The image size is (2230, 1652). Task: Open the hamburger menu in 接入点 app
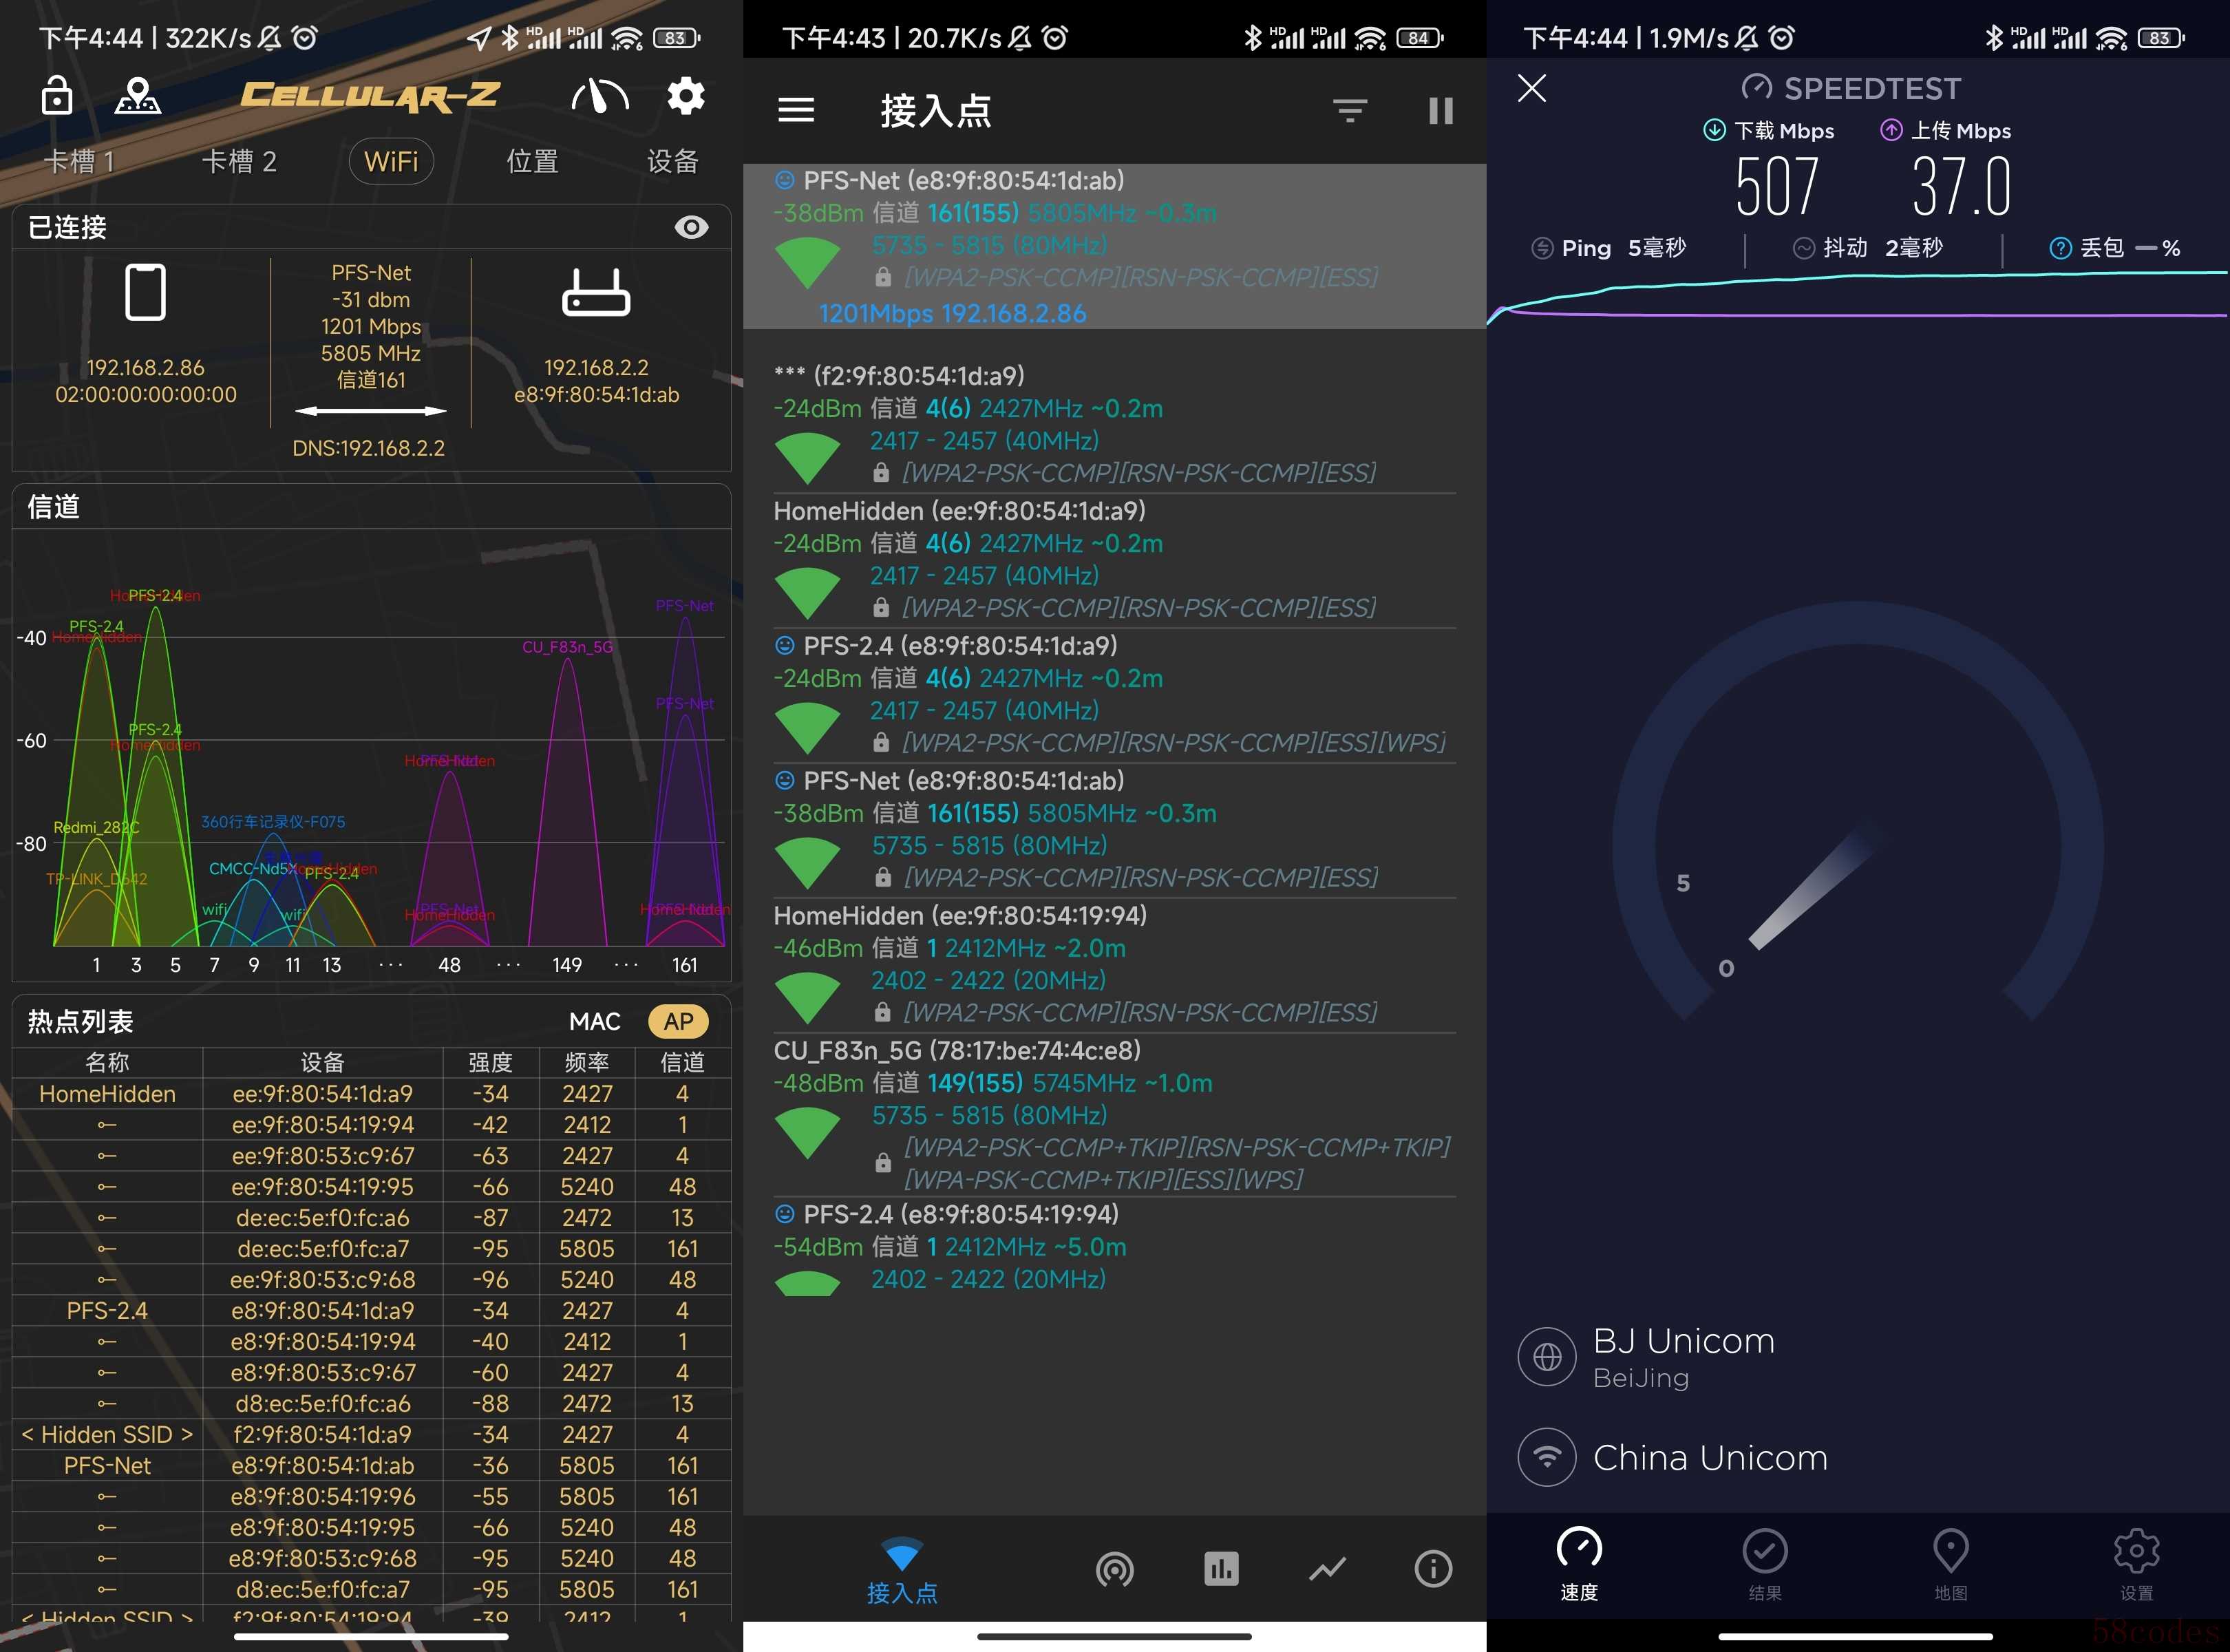click(796, 110)
